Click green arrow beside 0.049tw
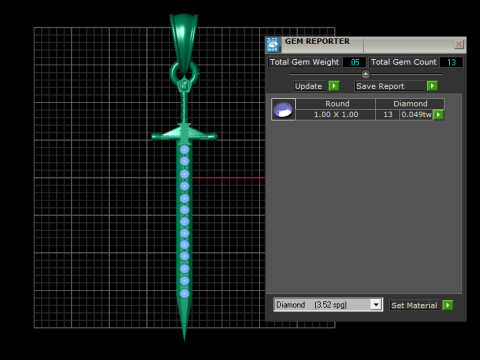Screen dimensions: 480x360 [x=439, y=115]
